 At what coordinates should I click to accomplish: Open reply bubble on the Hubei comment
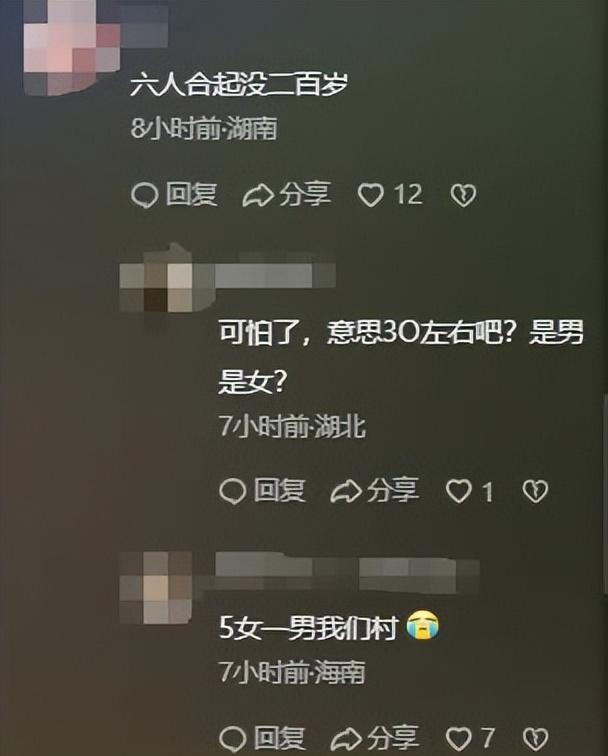click(233, 492)
